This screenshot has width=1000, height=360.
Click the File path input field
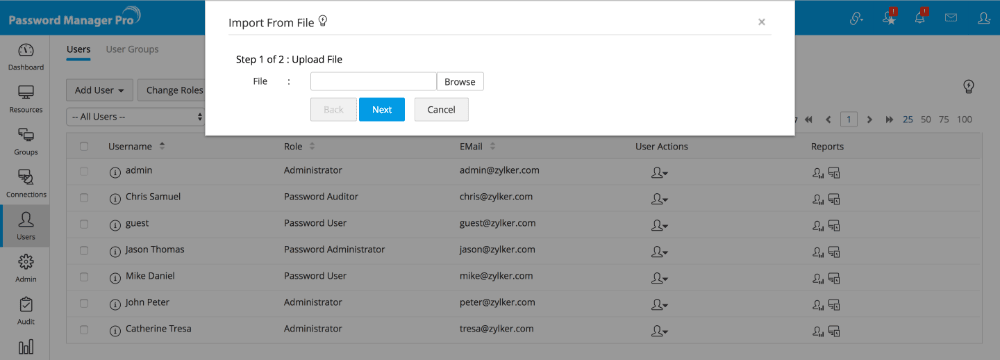373,82
